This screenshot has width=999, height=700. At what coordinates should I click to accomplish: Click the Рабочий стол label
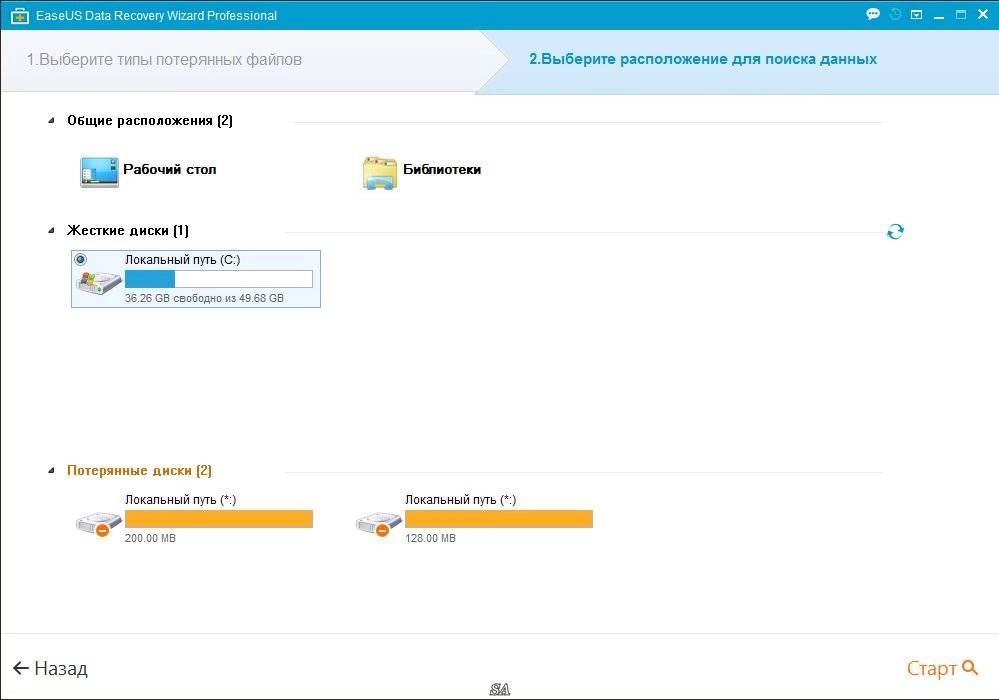click(169, 169)
